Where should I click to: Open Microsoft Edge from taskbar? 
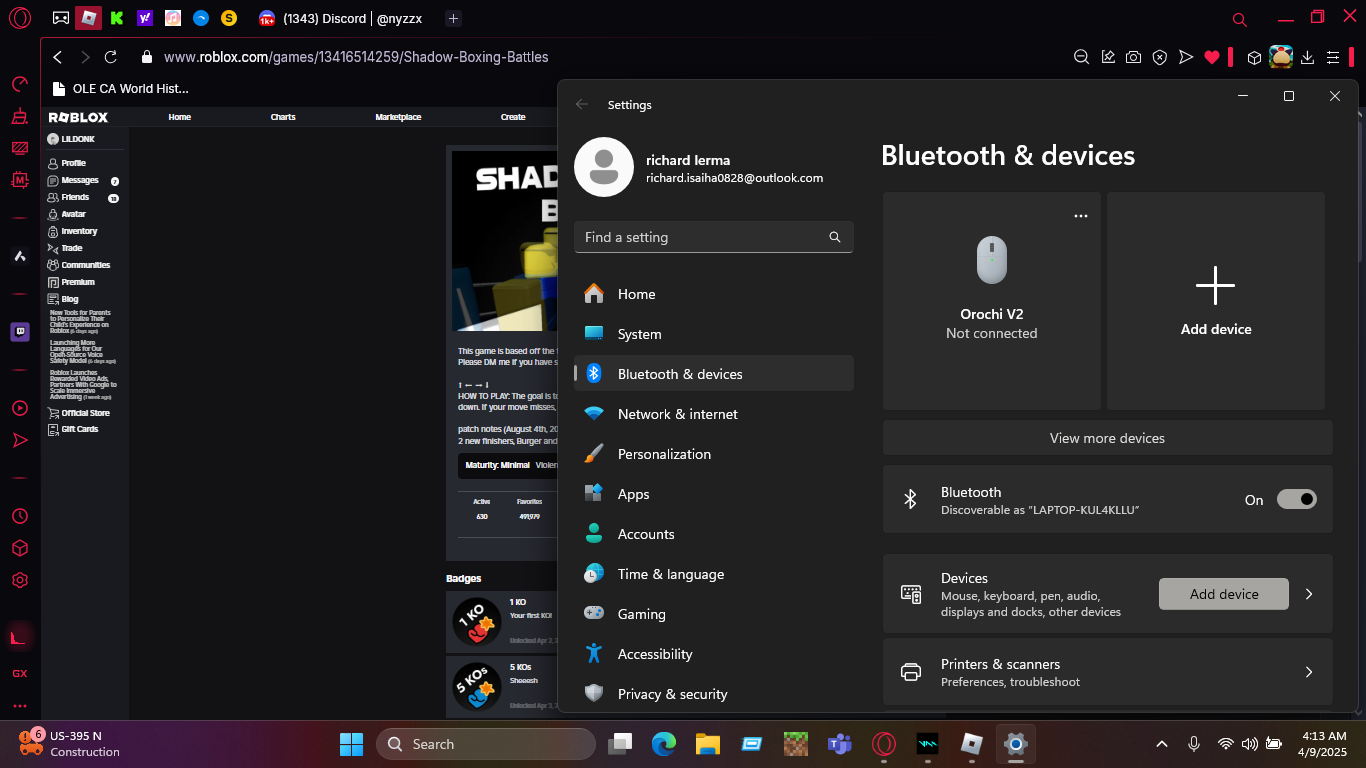pyautogui.click(x=664, y=744)
